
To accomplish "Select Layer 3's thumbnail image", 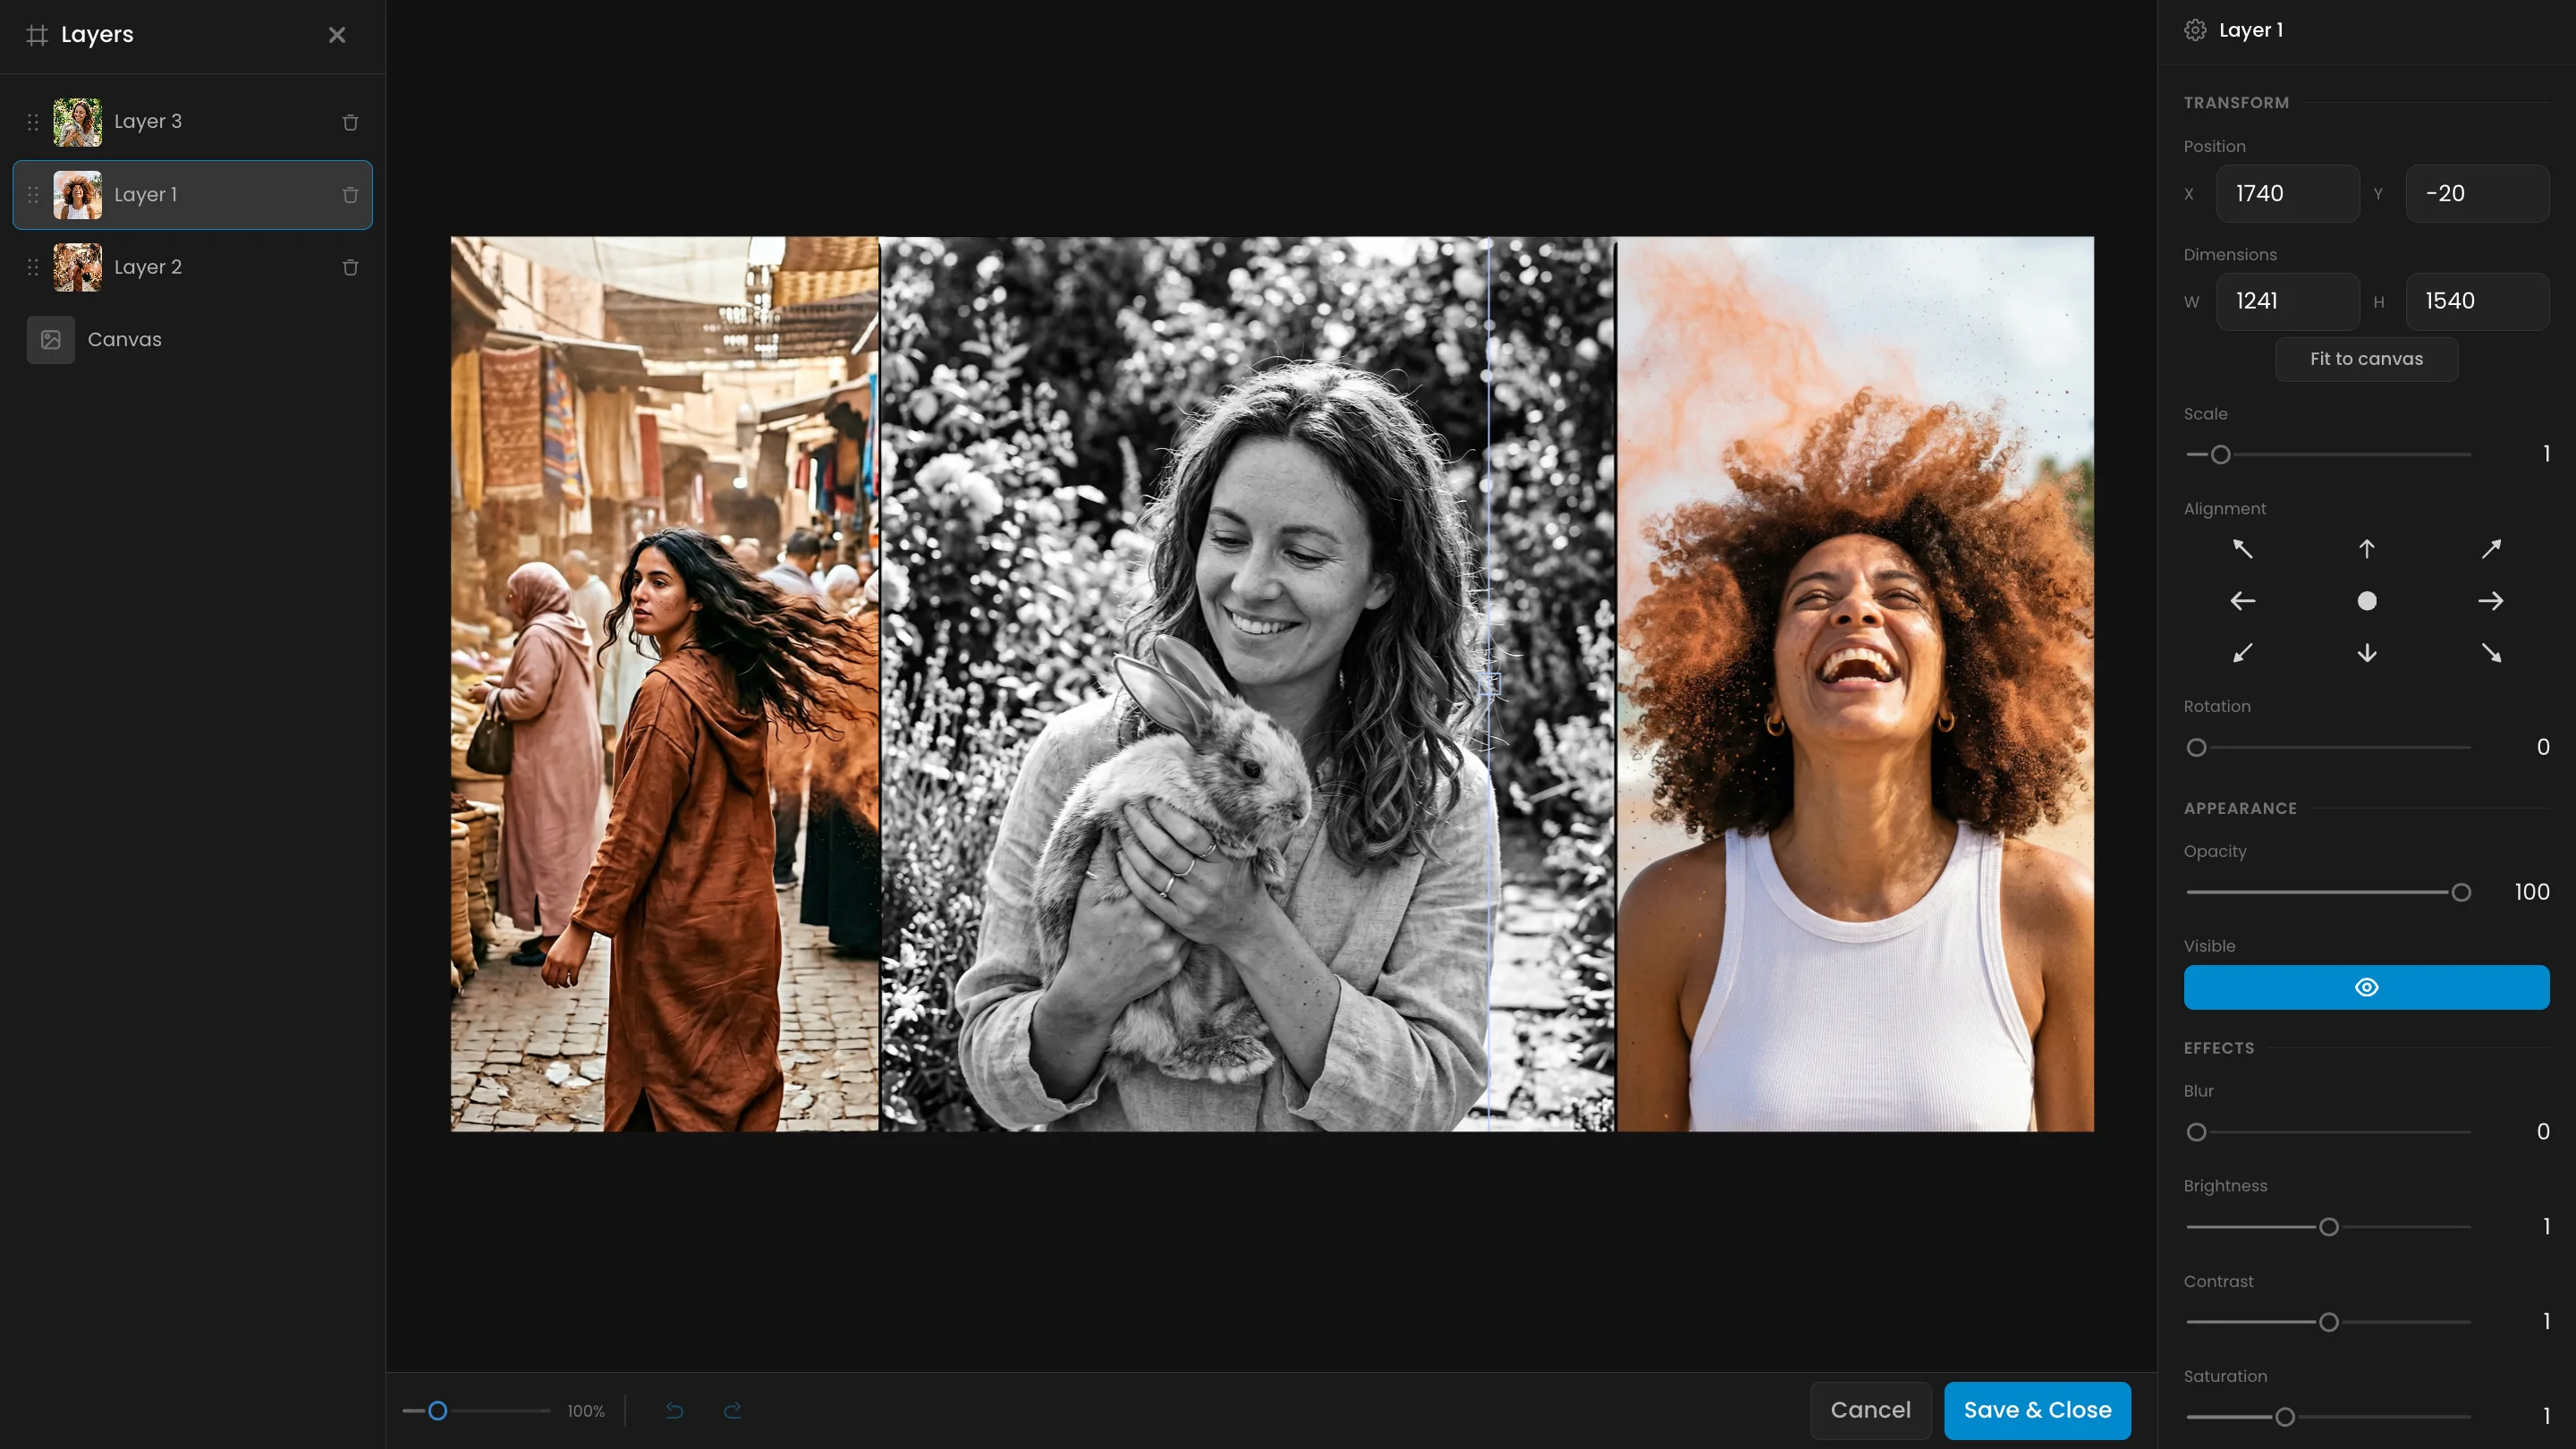I will point(77,121).
